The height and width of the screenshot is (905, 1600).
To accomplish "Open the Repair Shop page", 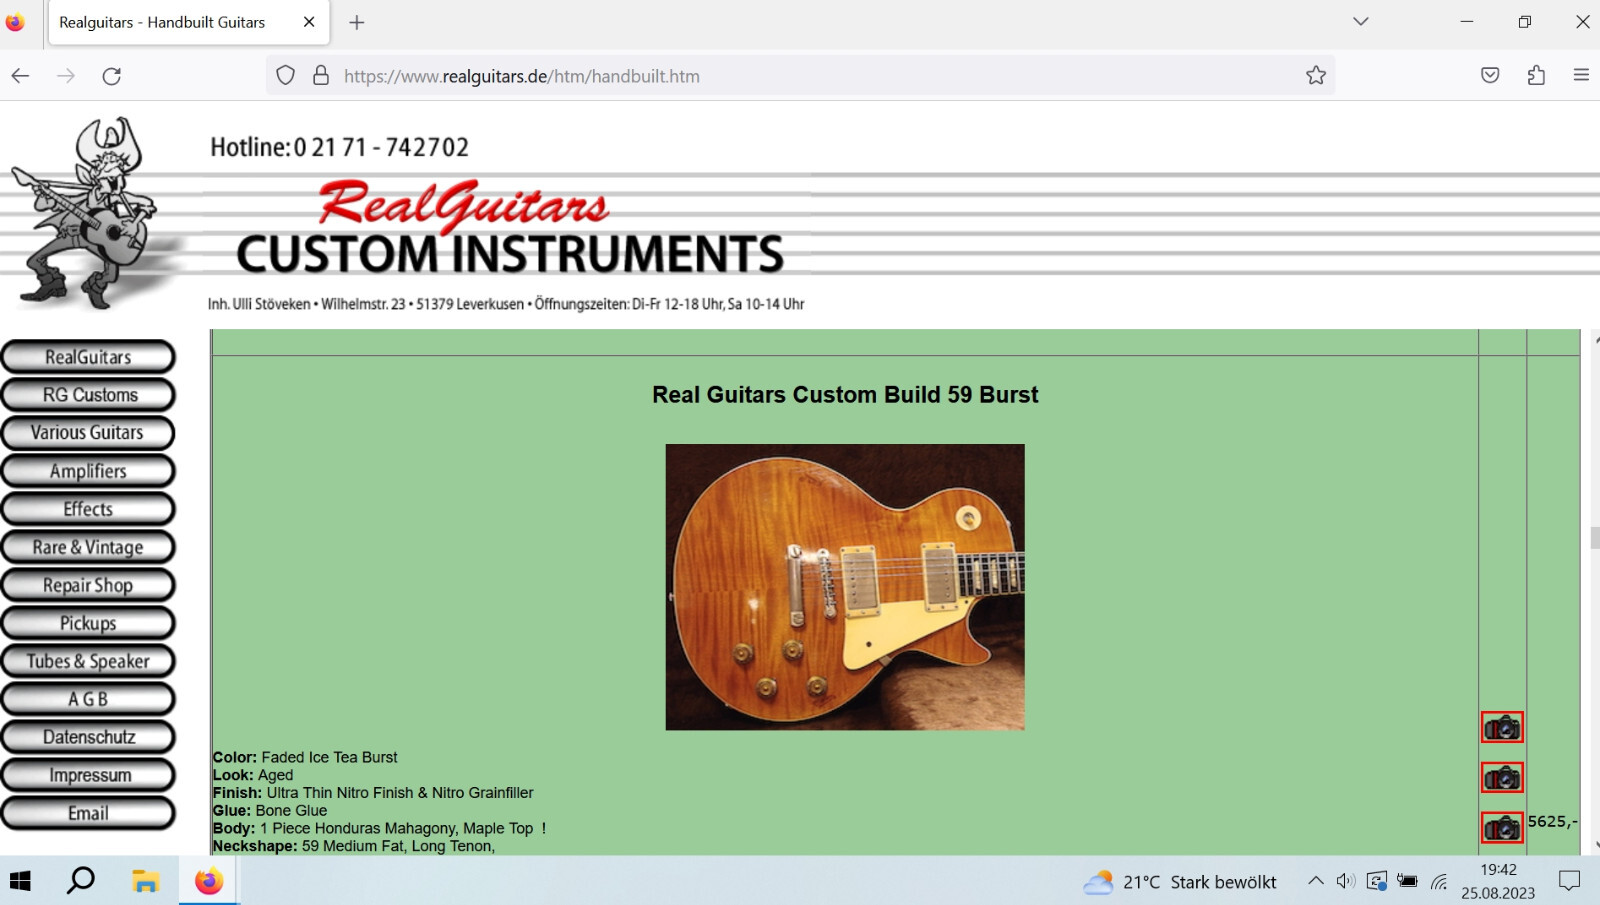I will [x=88, y=585].
